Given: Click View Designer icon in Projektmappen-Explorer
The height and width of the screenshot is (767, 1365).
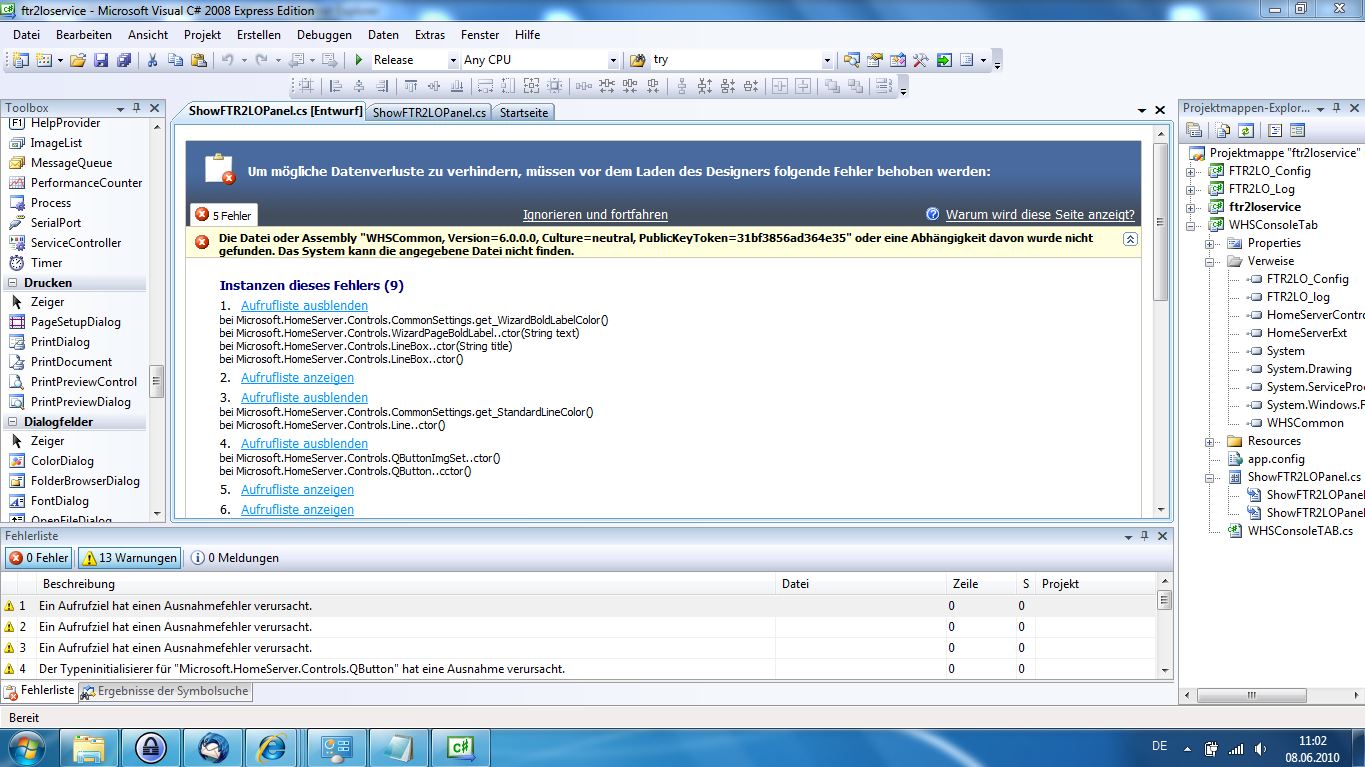Looking at the screenshot, I should click(x=1298, y=130).
